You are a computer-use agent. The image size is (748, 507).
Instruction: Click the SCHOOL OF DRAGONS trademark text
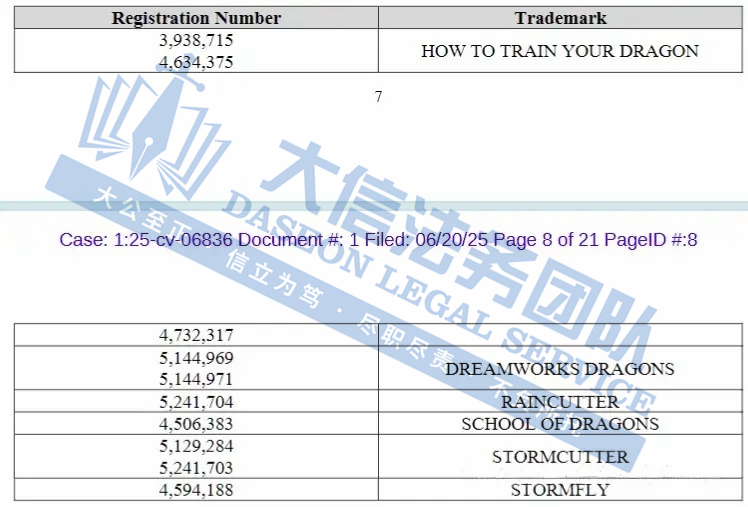pos(560,424)
